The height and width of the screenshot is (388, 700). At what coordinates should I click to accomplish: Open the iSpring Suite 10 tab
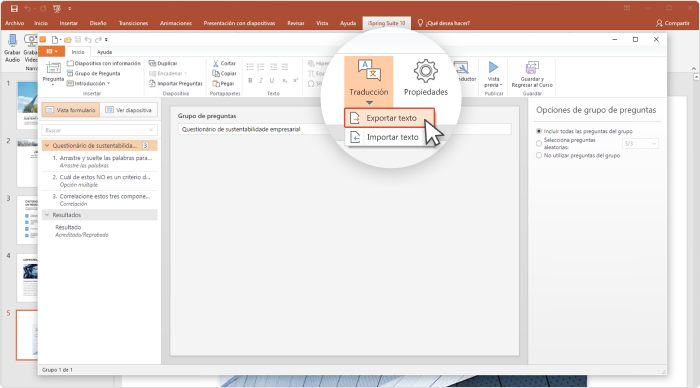pos(387,23)
